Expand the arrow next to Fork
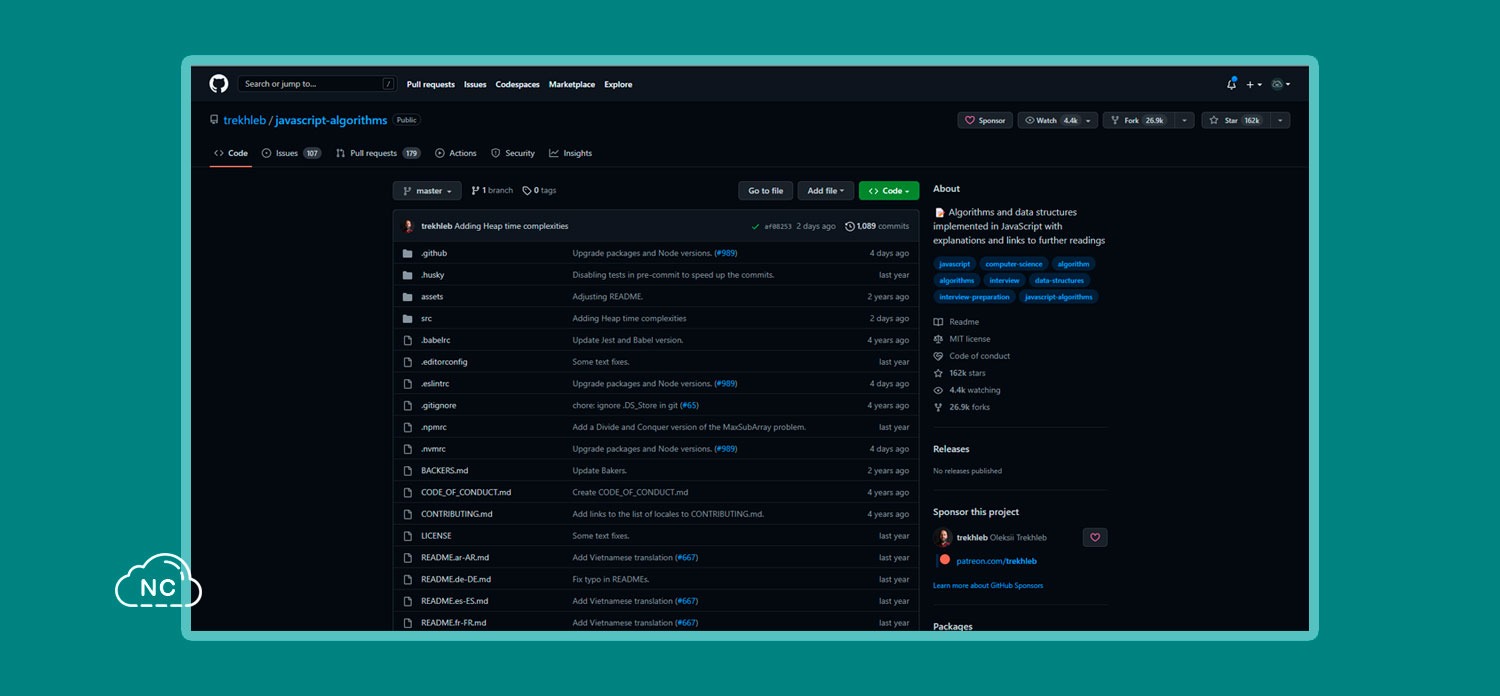This screenshot has height=696, width=1500. (1185, 120)
